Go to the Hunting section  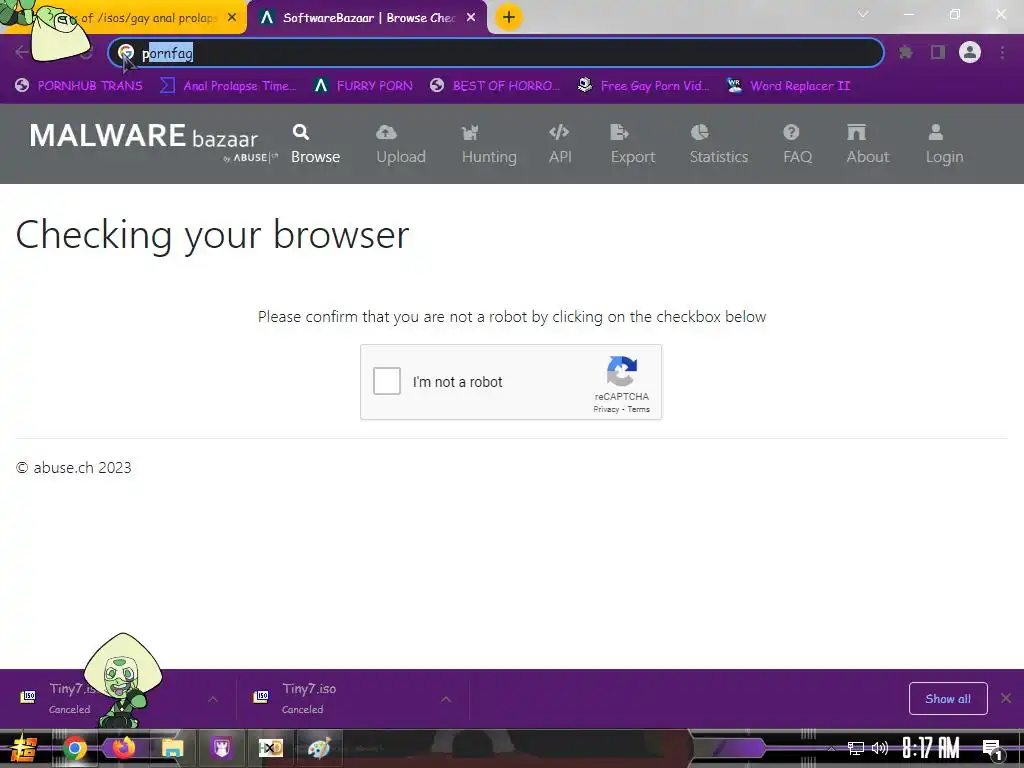(488, 144)
